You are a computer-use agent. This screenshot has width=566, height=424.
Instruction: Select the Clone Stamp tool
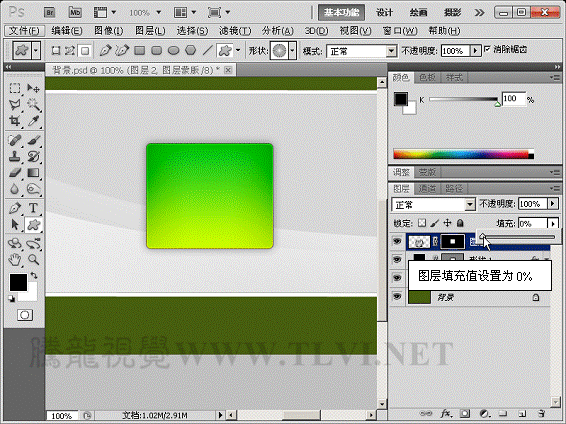pos(14,157)
